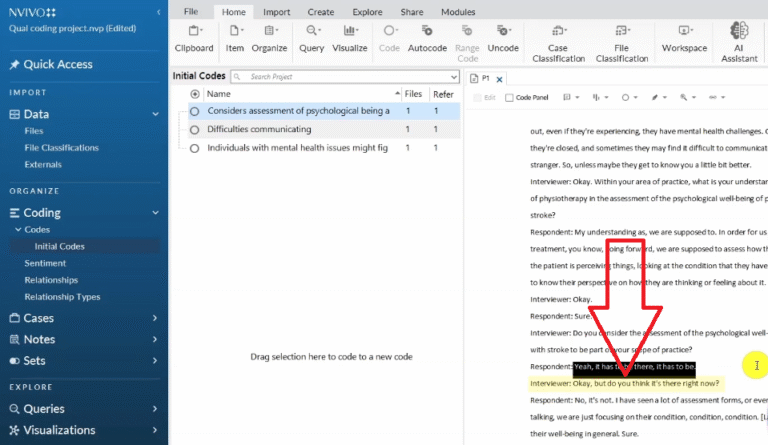
Task: Open the highlight pen dropdown
Action: pyautogui.click(x=659, y=97)
